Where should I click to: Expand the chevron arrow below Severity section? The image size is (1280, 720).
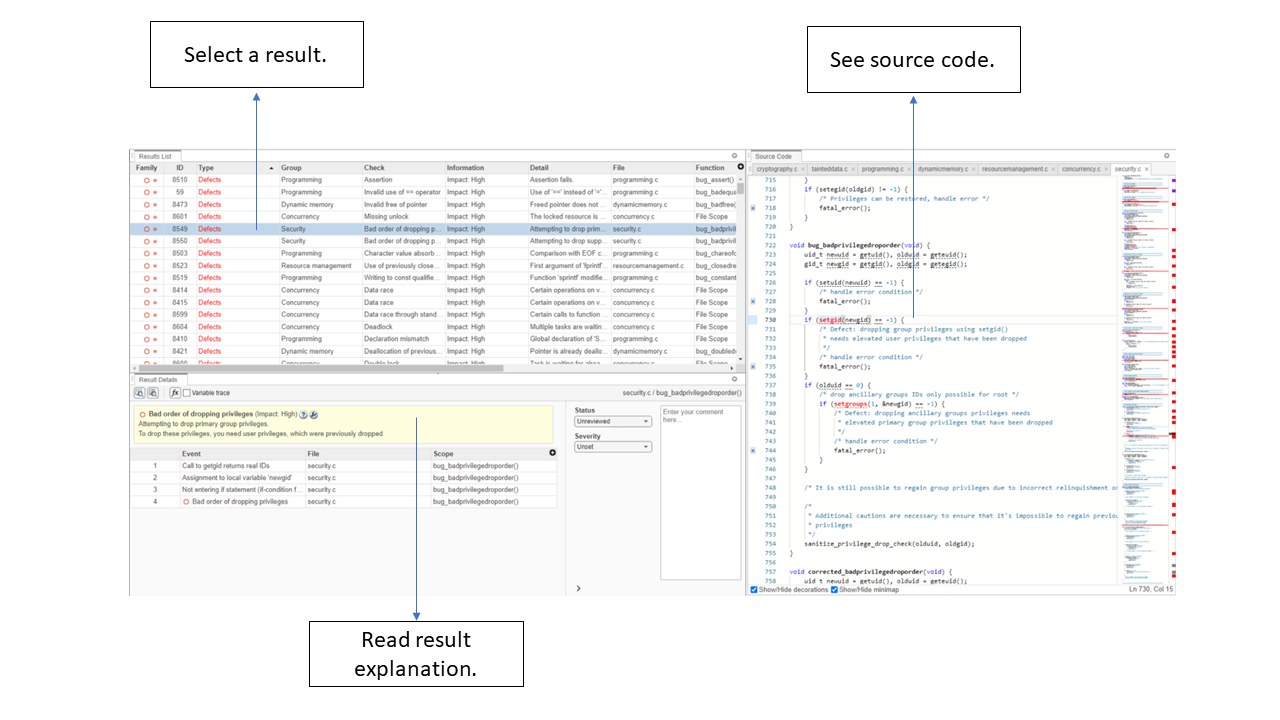tap(578, 589)
